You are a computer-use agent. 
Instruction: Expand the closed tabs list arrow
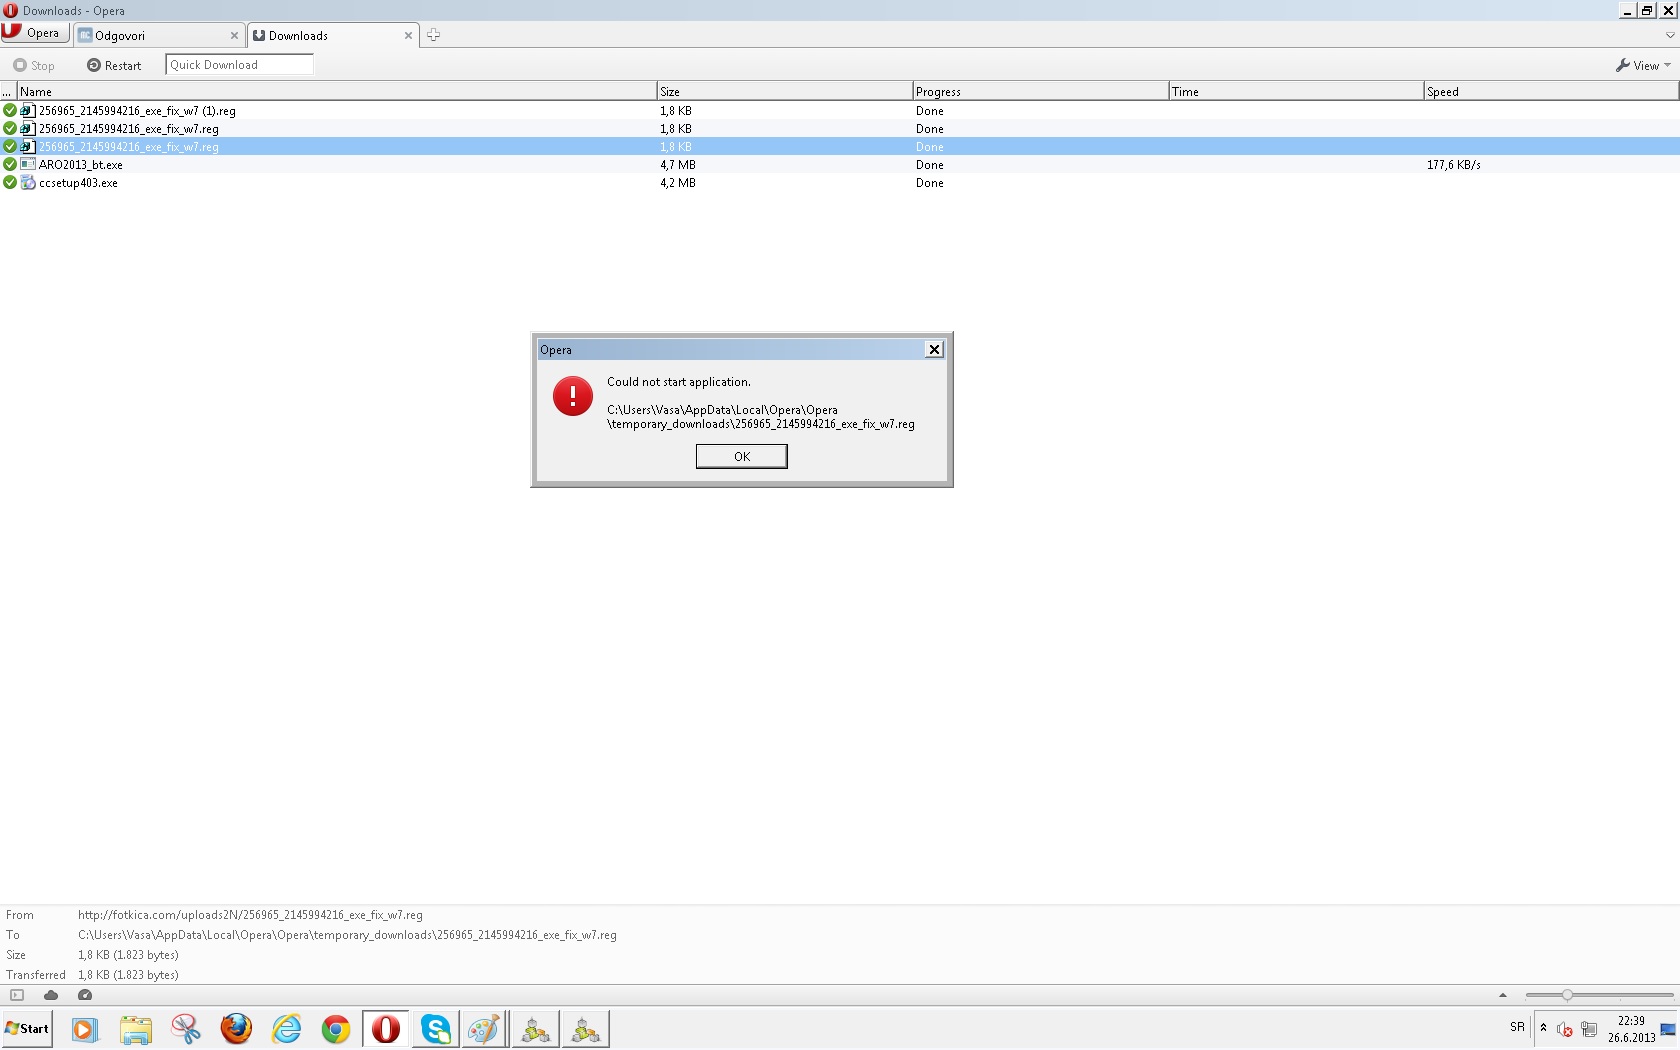tap(1669, 35)
